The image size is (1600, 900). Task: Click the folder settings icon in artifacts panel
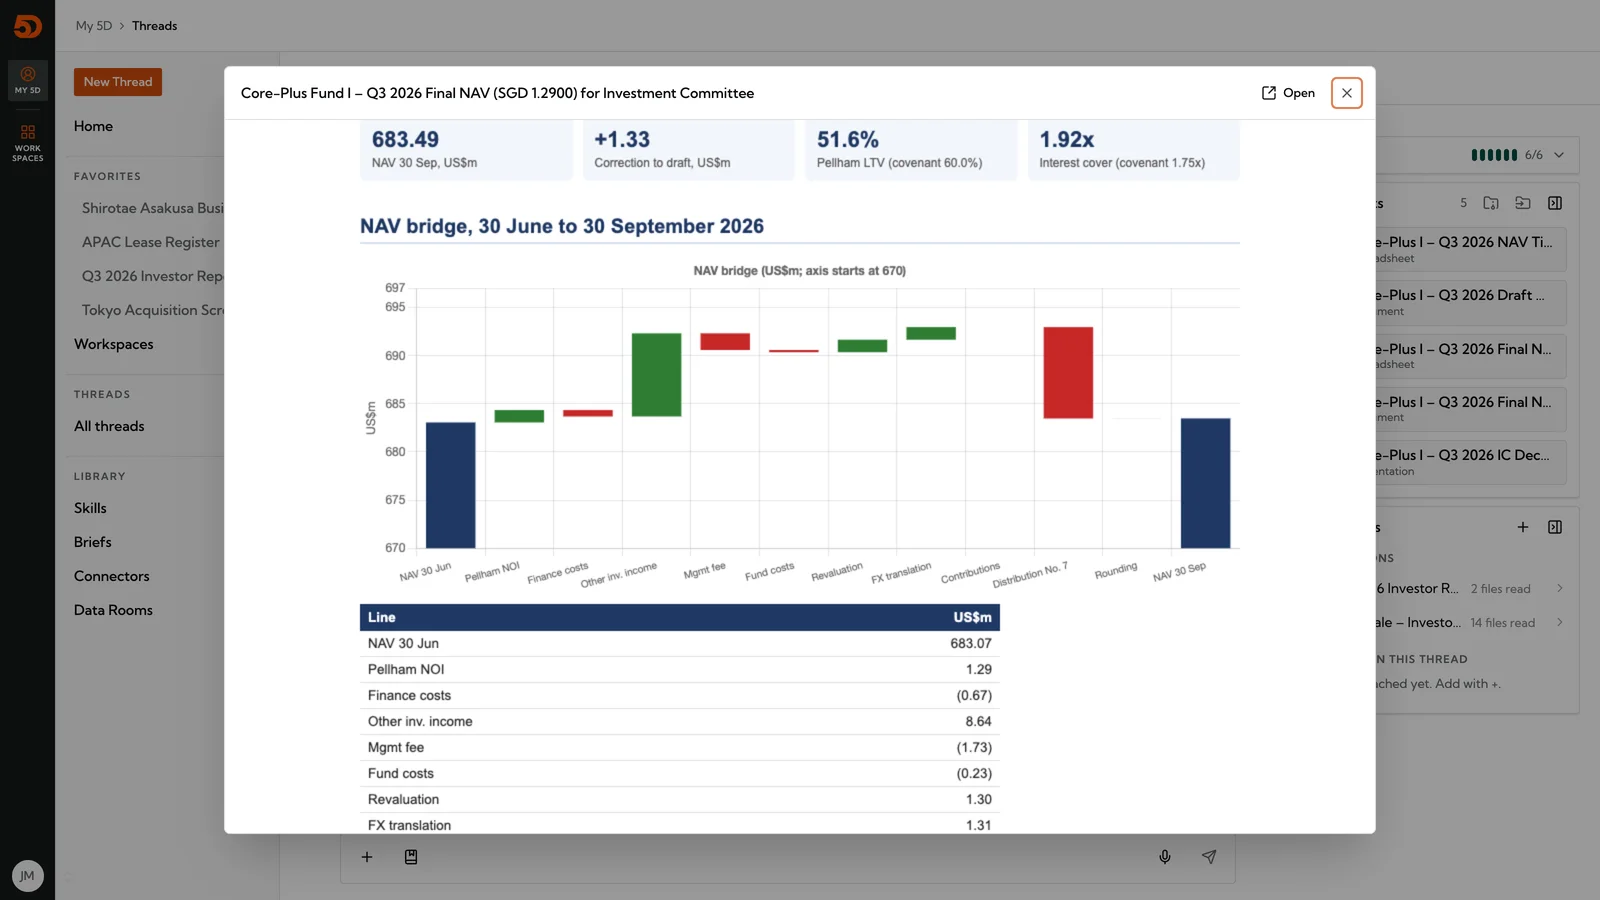click(x=1491, y=203)
